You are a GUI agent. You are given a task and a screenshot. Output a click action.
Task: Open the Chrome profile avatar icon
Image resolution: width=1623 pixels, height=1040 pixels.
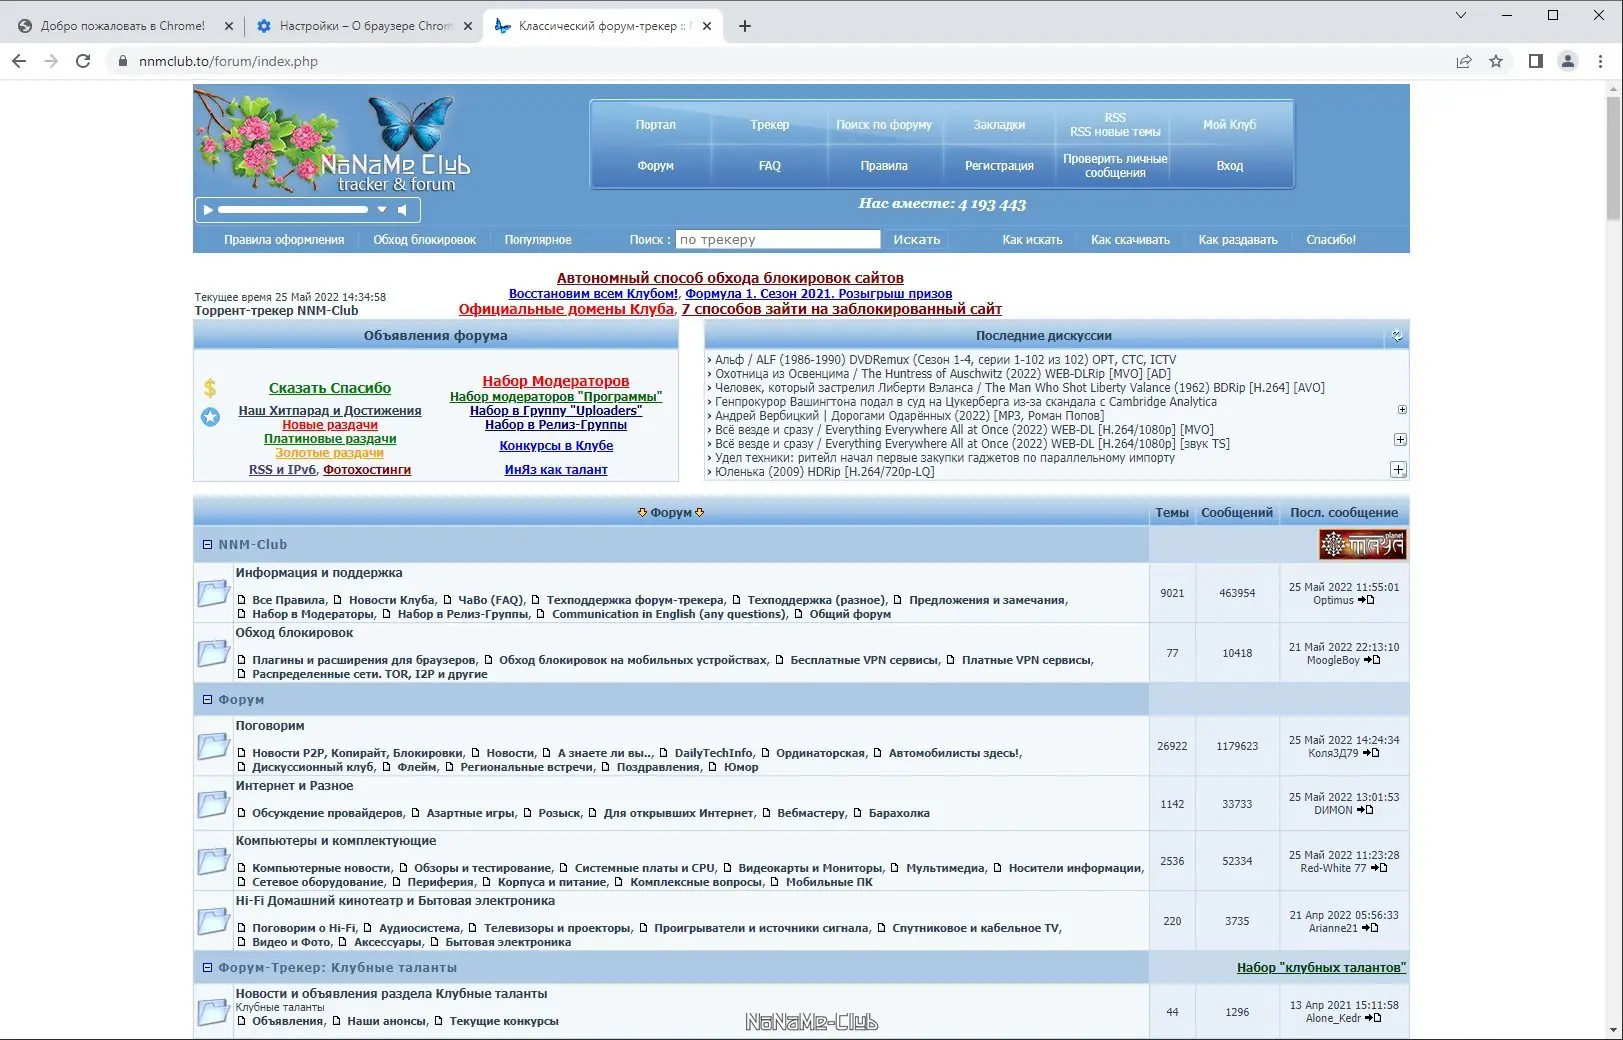(1568, 61)
